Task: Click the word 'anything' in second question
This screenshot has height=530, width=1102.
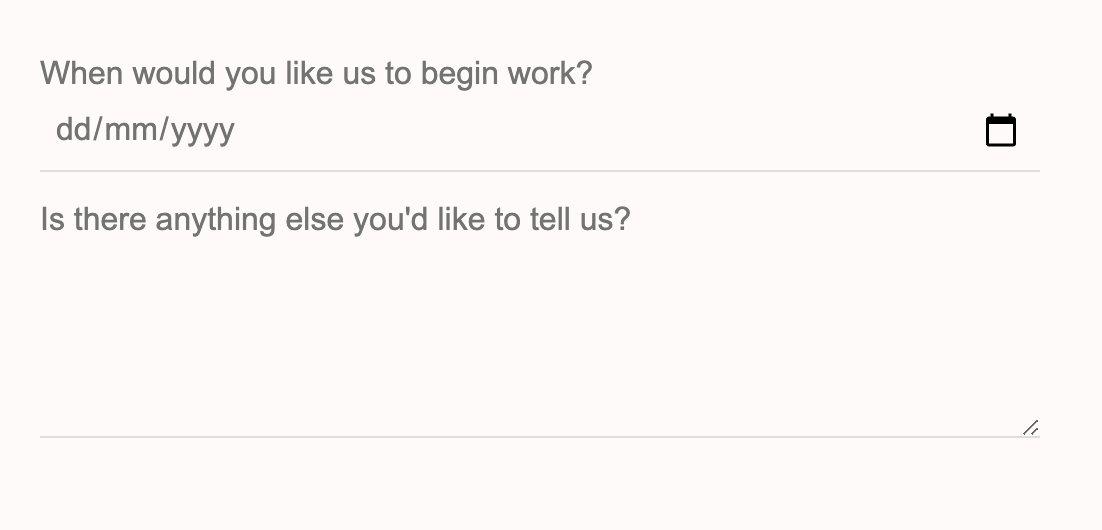Action: (x=215, y=221)
